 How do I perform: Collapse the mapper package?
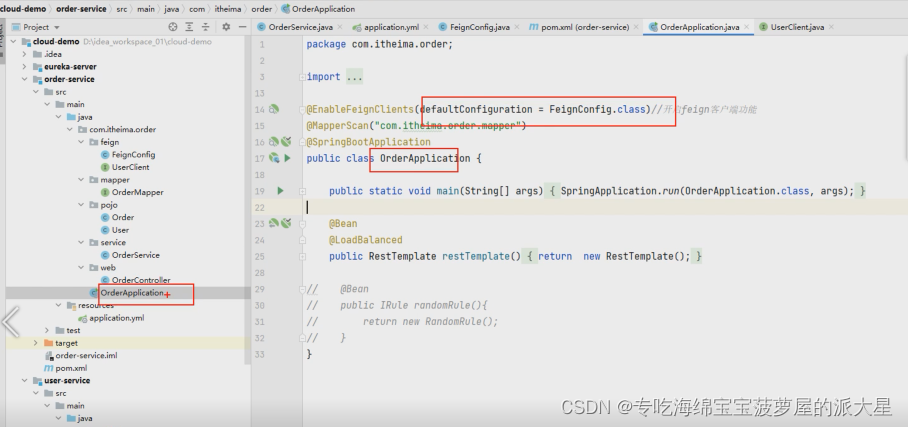[81, 180]
